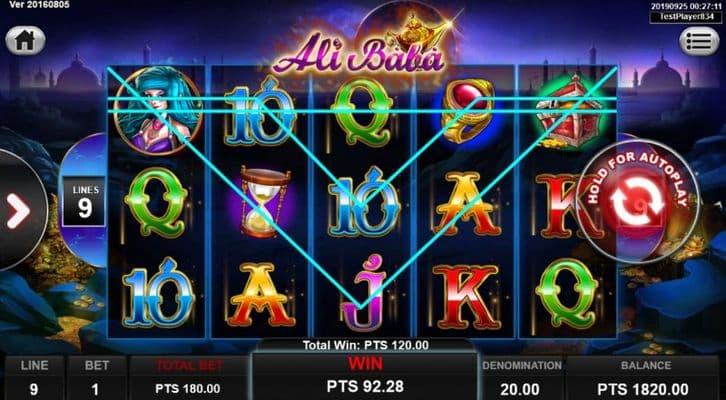Select the blue-haired woman symbol
The image size is (726, 400).
tap(158, 110)
